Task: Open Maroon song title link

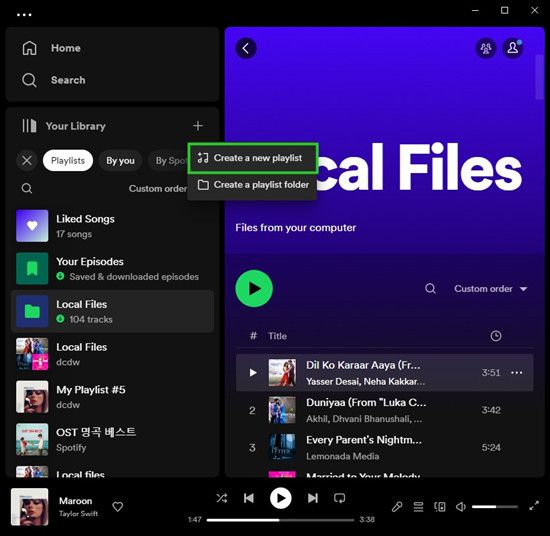Action: [75, 501]
